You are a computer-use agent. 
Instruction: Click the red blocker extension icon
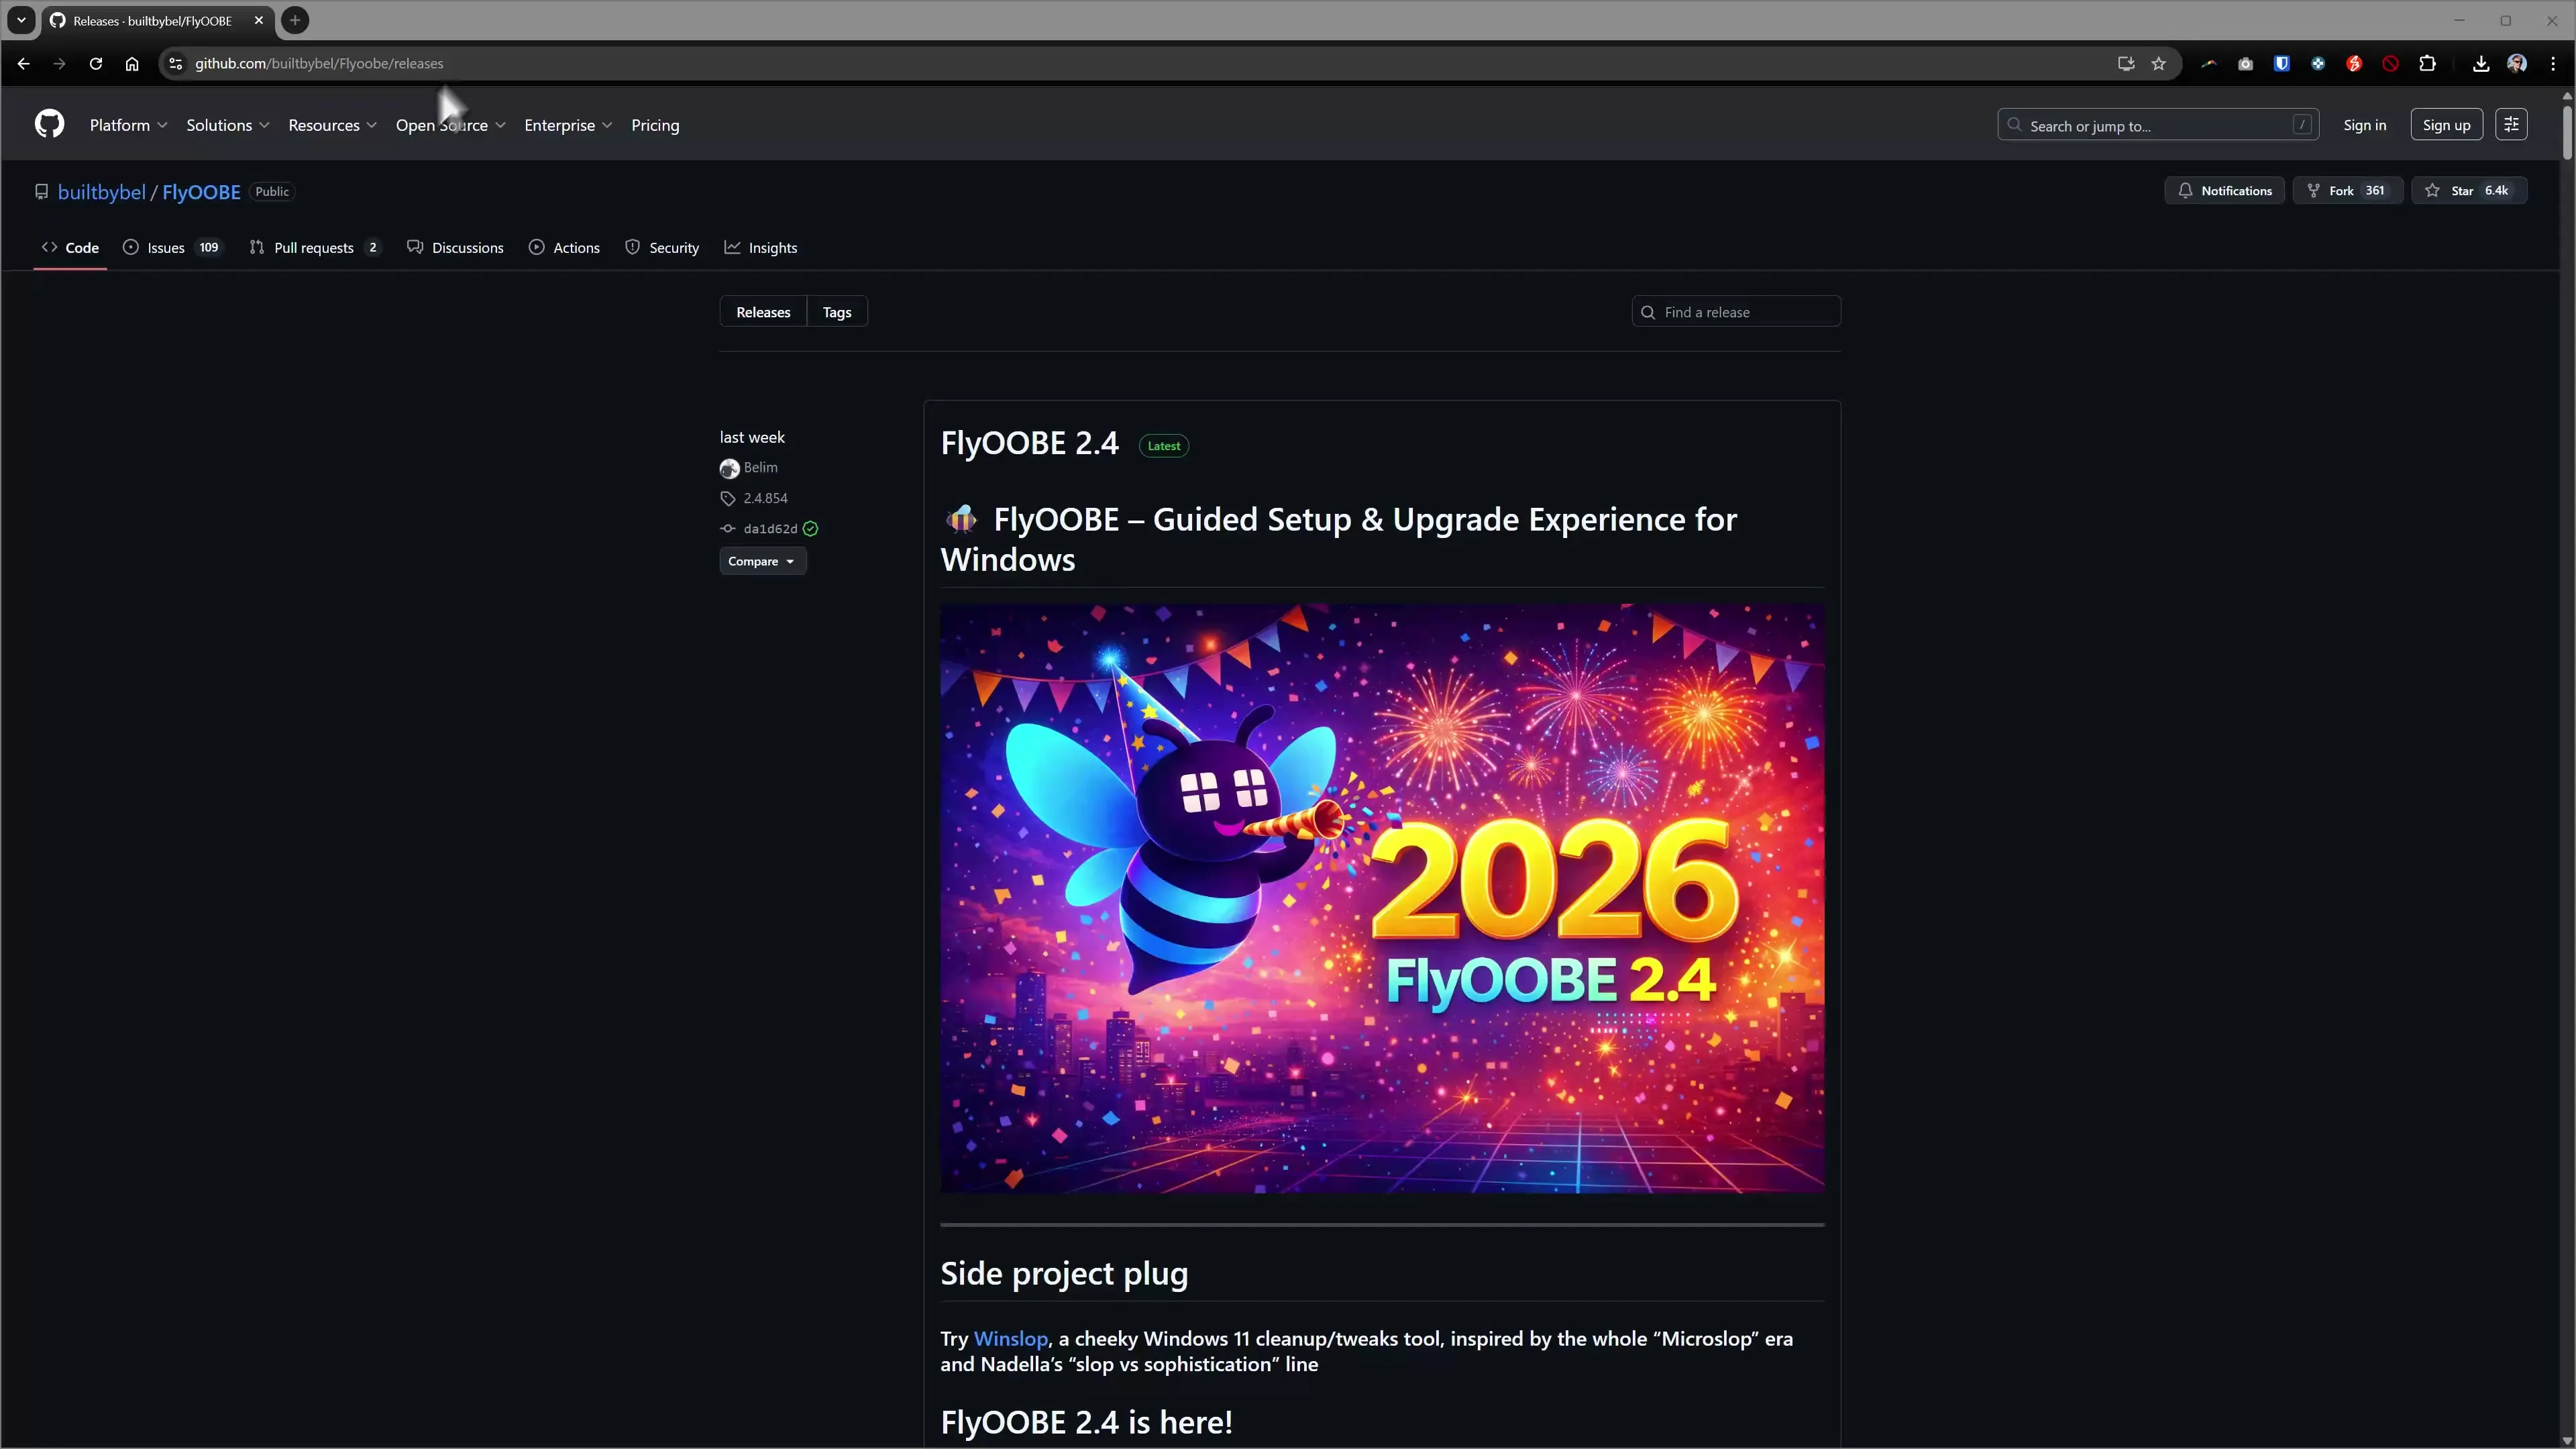(x=2390, y=63)
